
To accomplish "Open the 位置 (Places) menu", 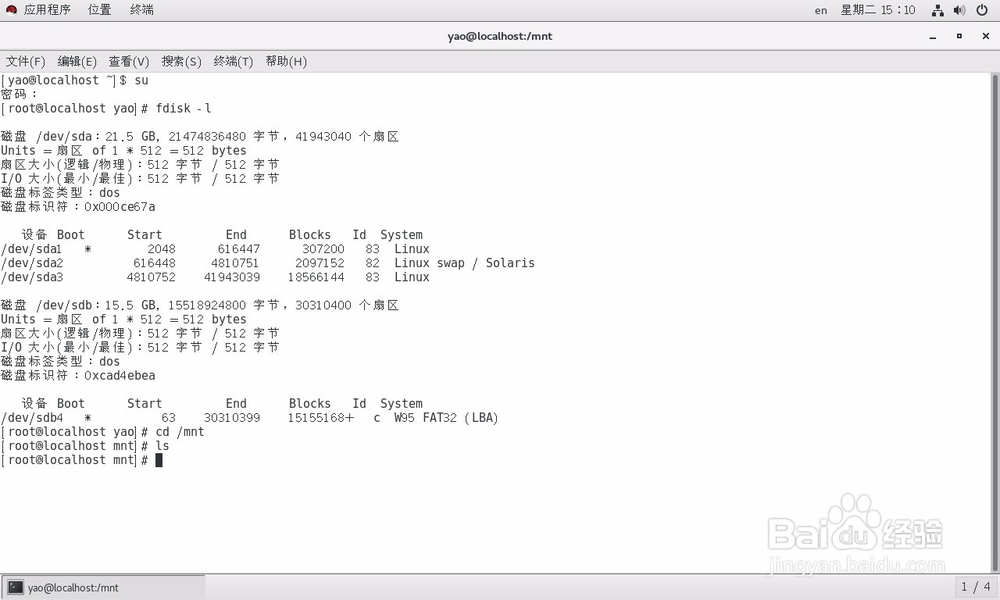I will [99, 10].
